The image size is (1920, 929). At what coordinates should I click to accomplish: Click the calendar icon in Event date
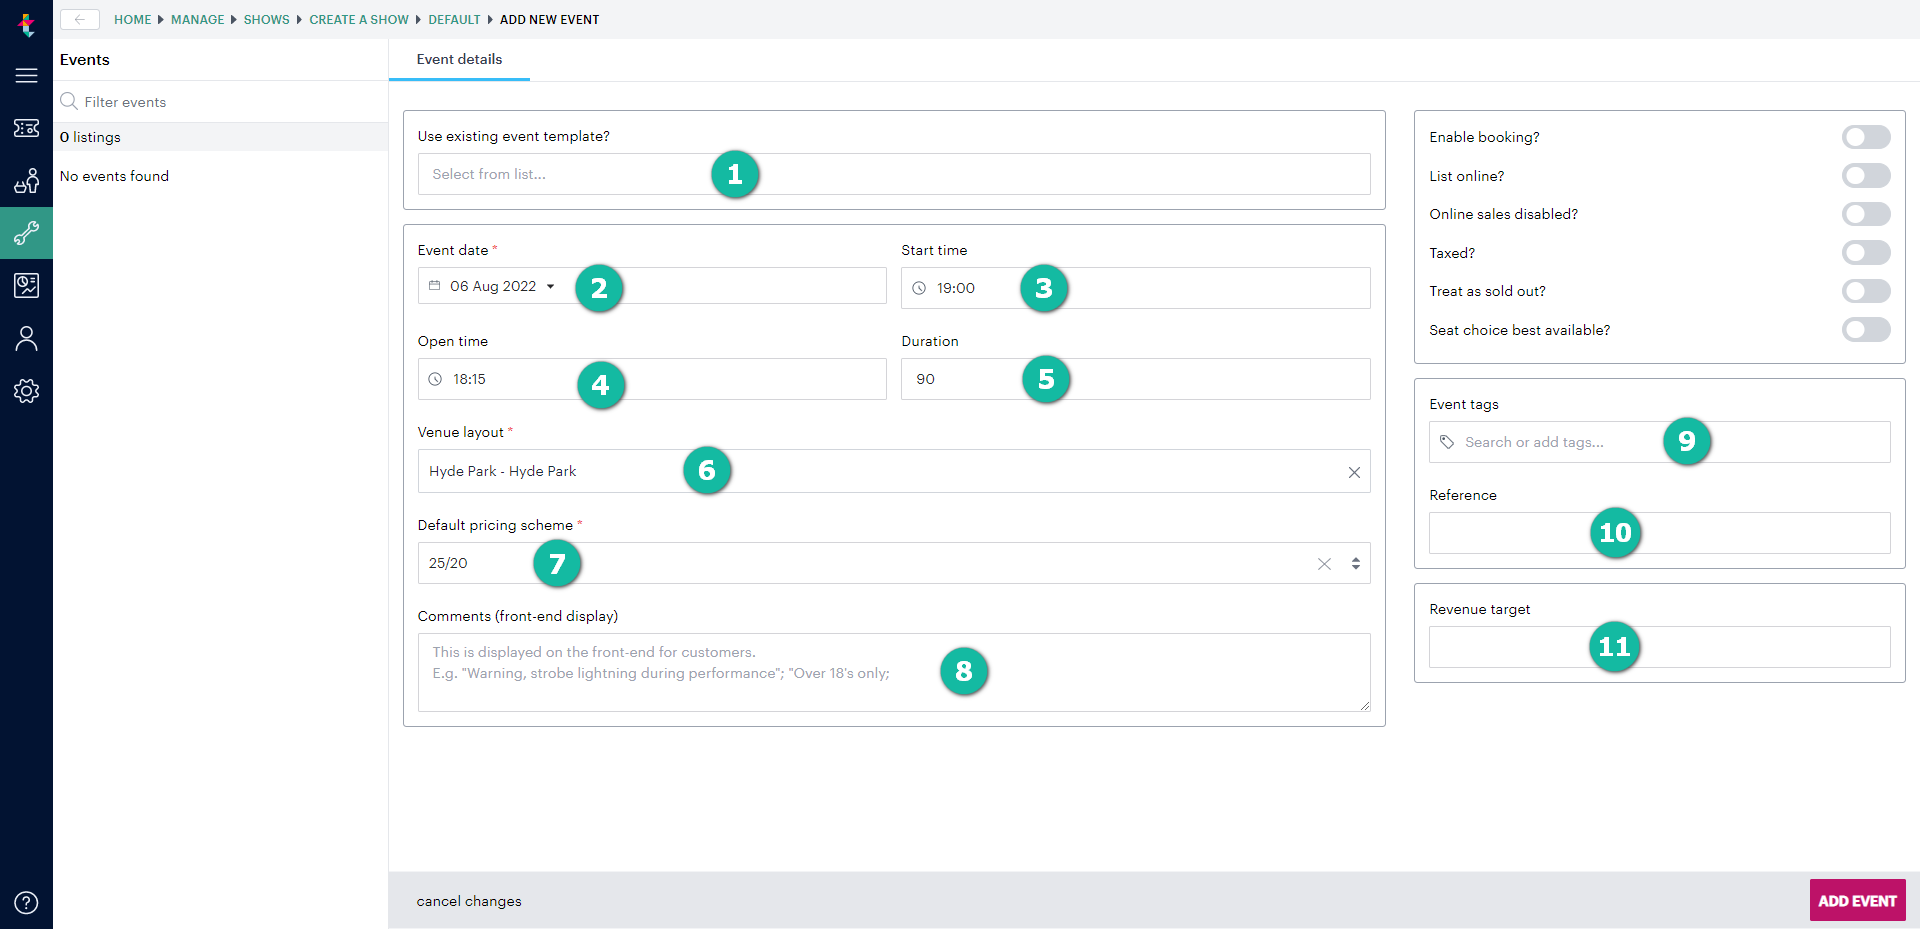pyautogui.click(x=435, y=286)
